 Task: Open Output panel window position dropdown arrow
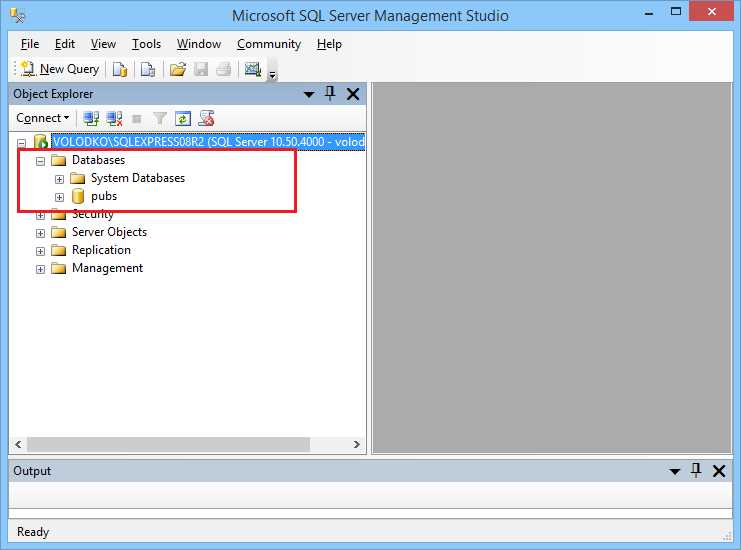coord(675,471)
